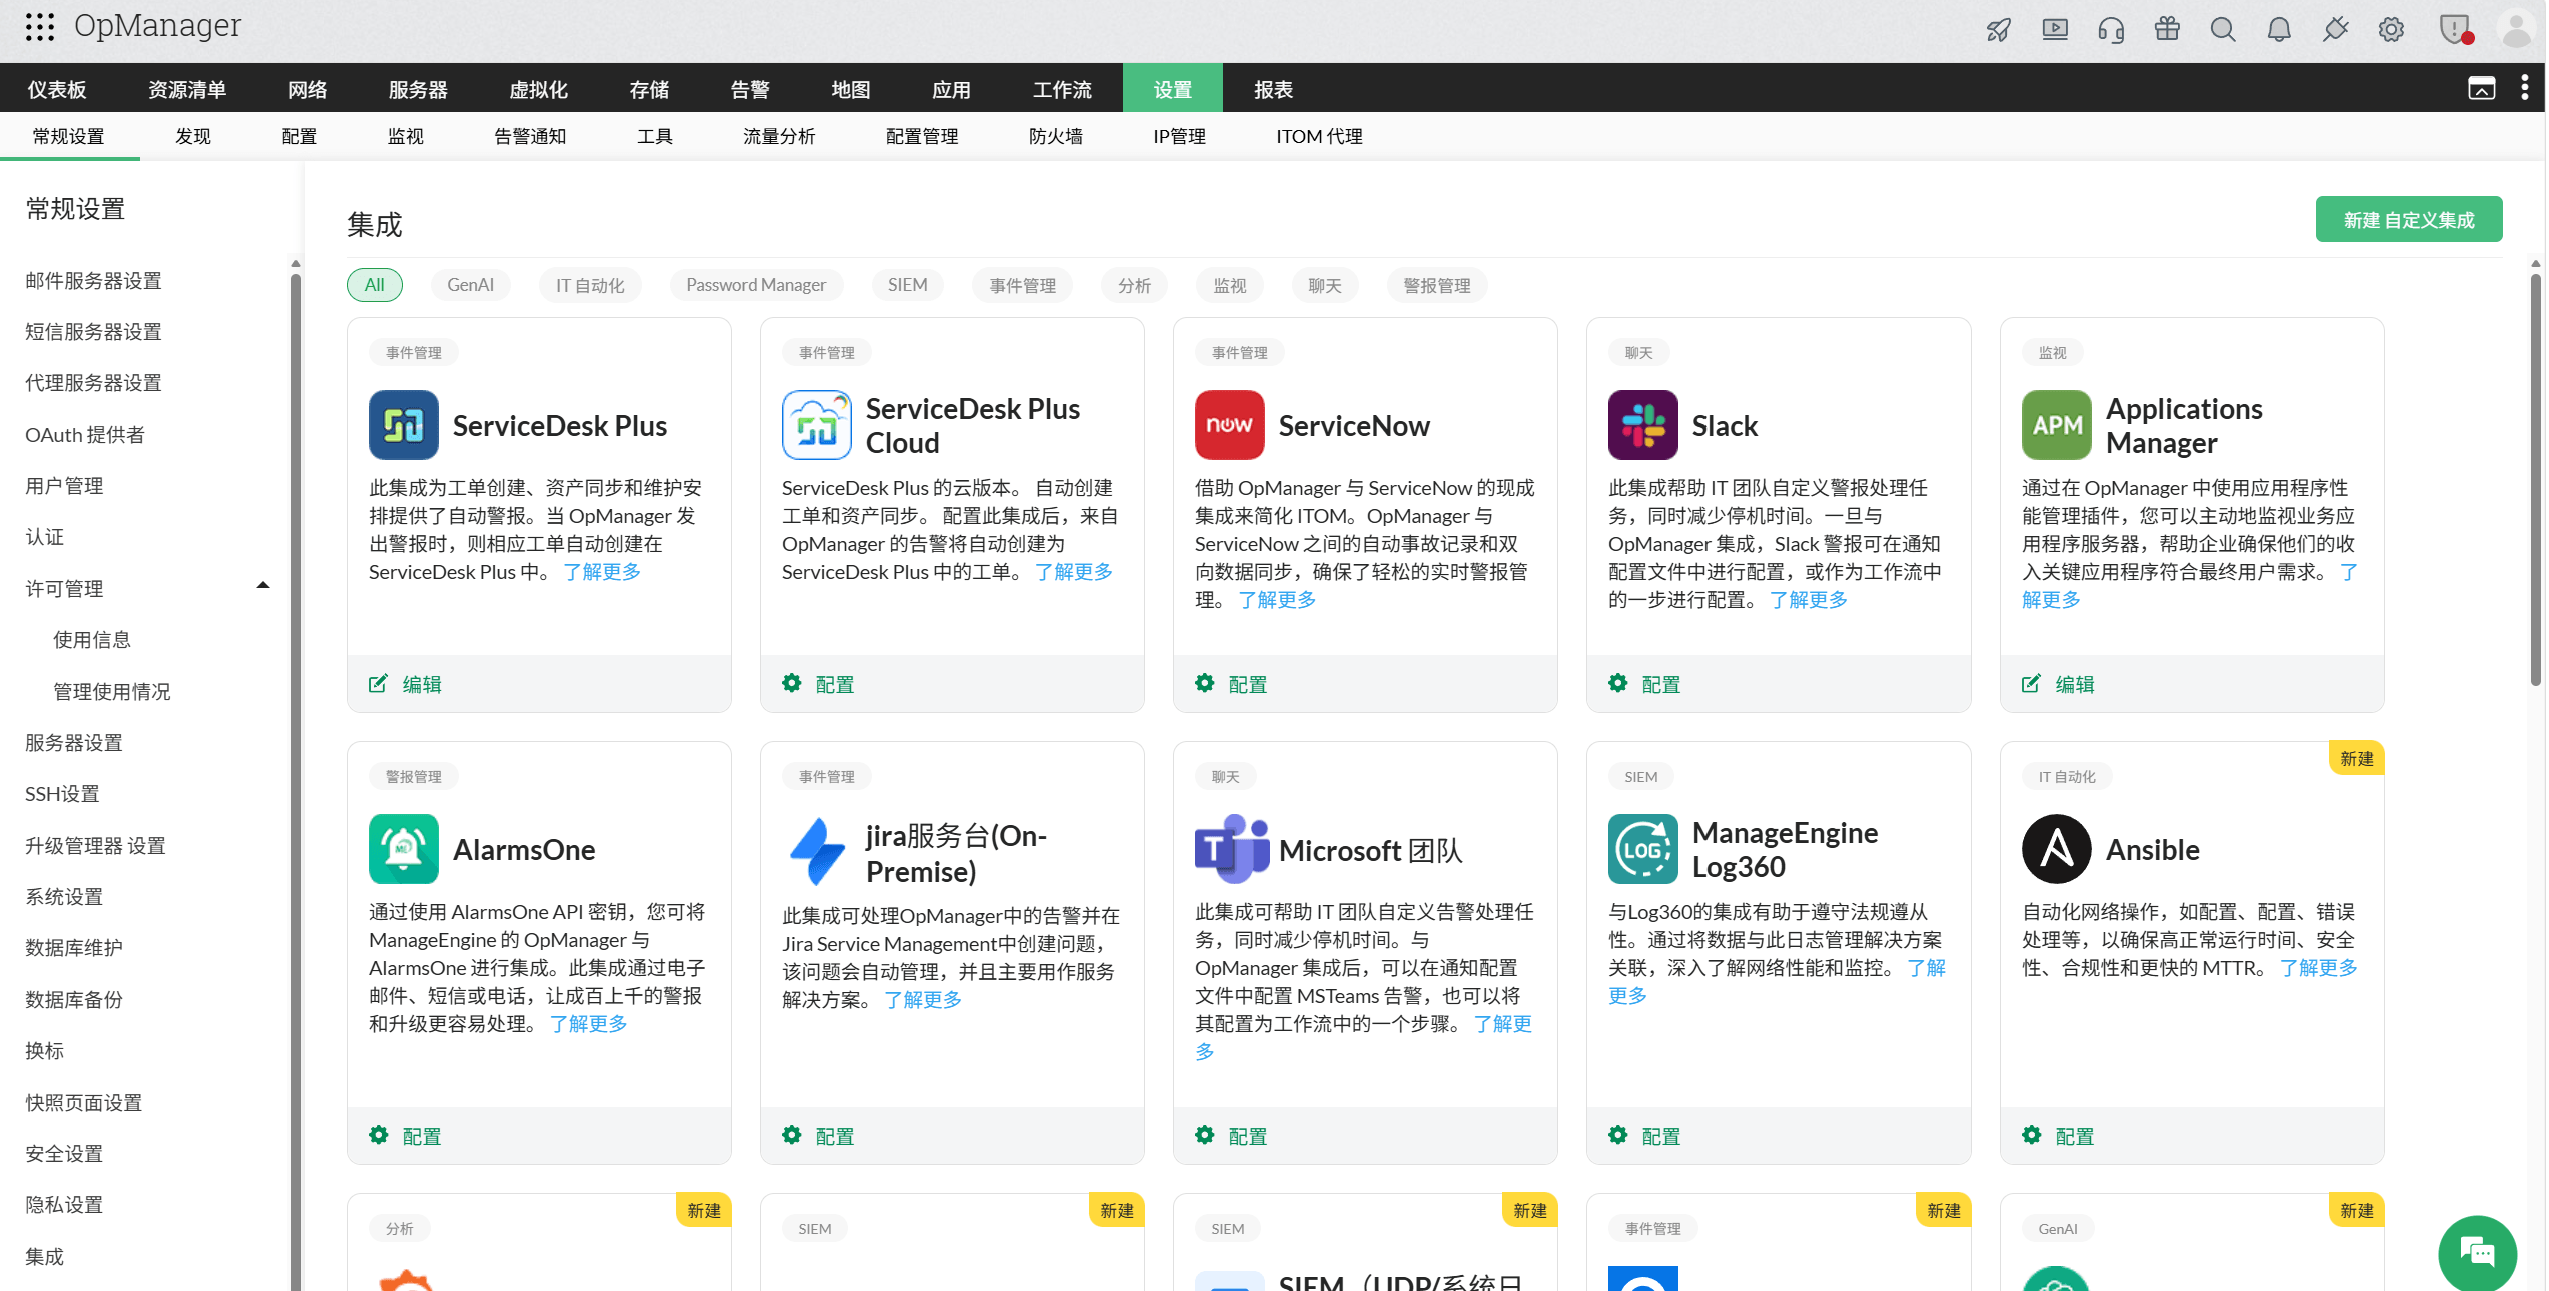2549x1291 pixels.
Task: Click the Applications Manager APM logo
Action: coord(2057,425)
